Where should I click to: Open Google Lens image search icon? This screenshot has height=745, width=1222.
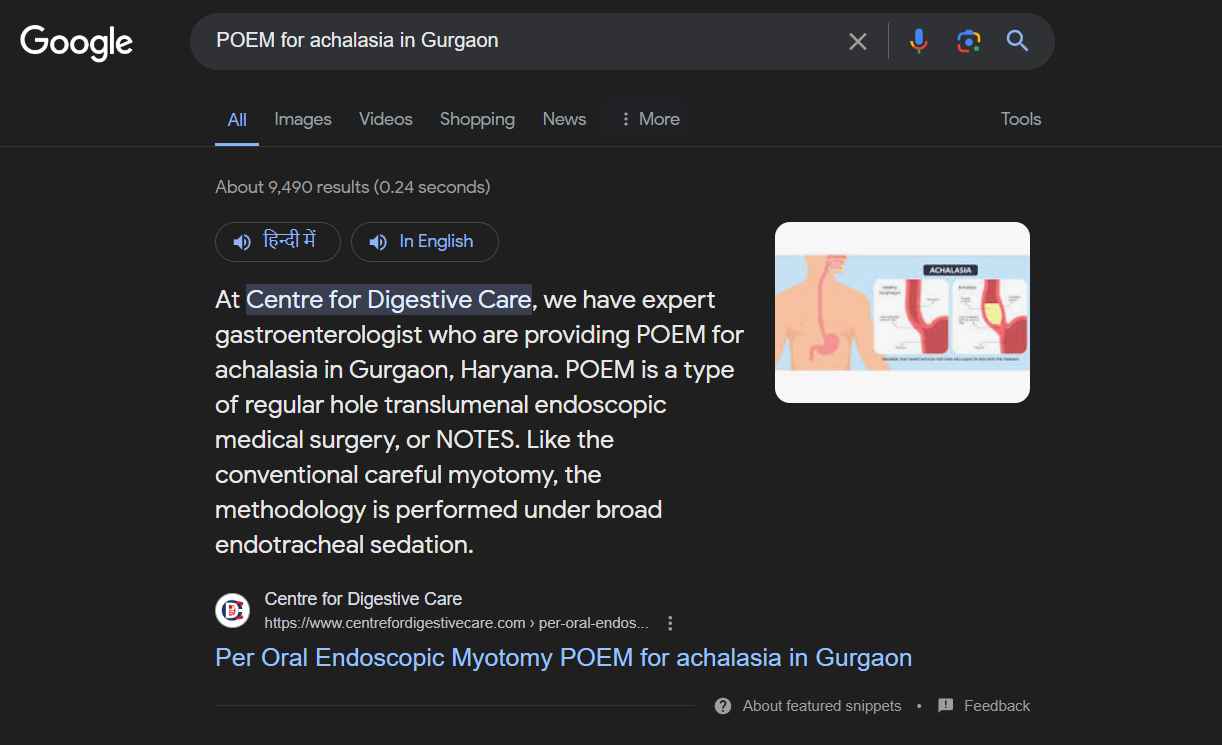968,41
